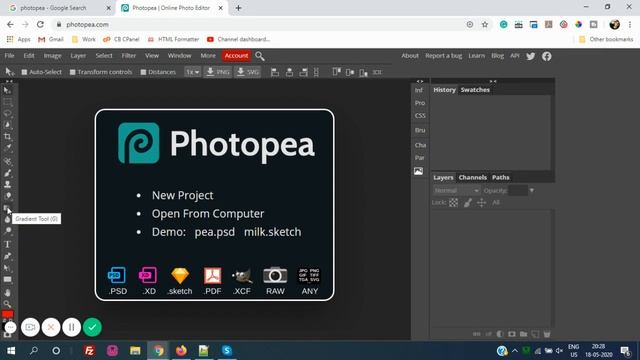Select the Clone Stamp tool

[7, 184]
